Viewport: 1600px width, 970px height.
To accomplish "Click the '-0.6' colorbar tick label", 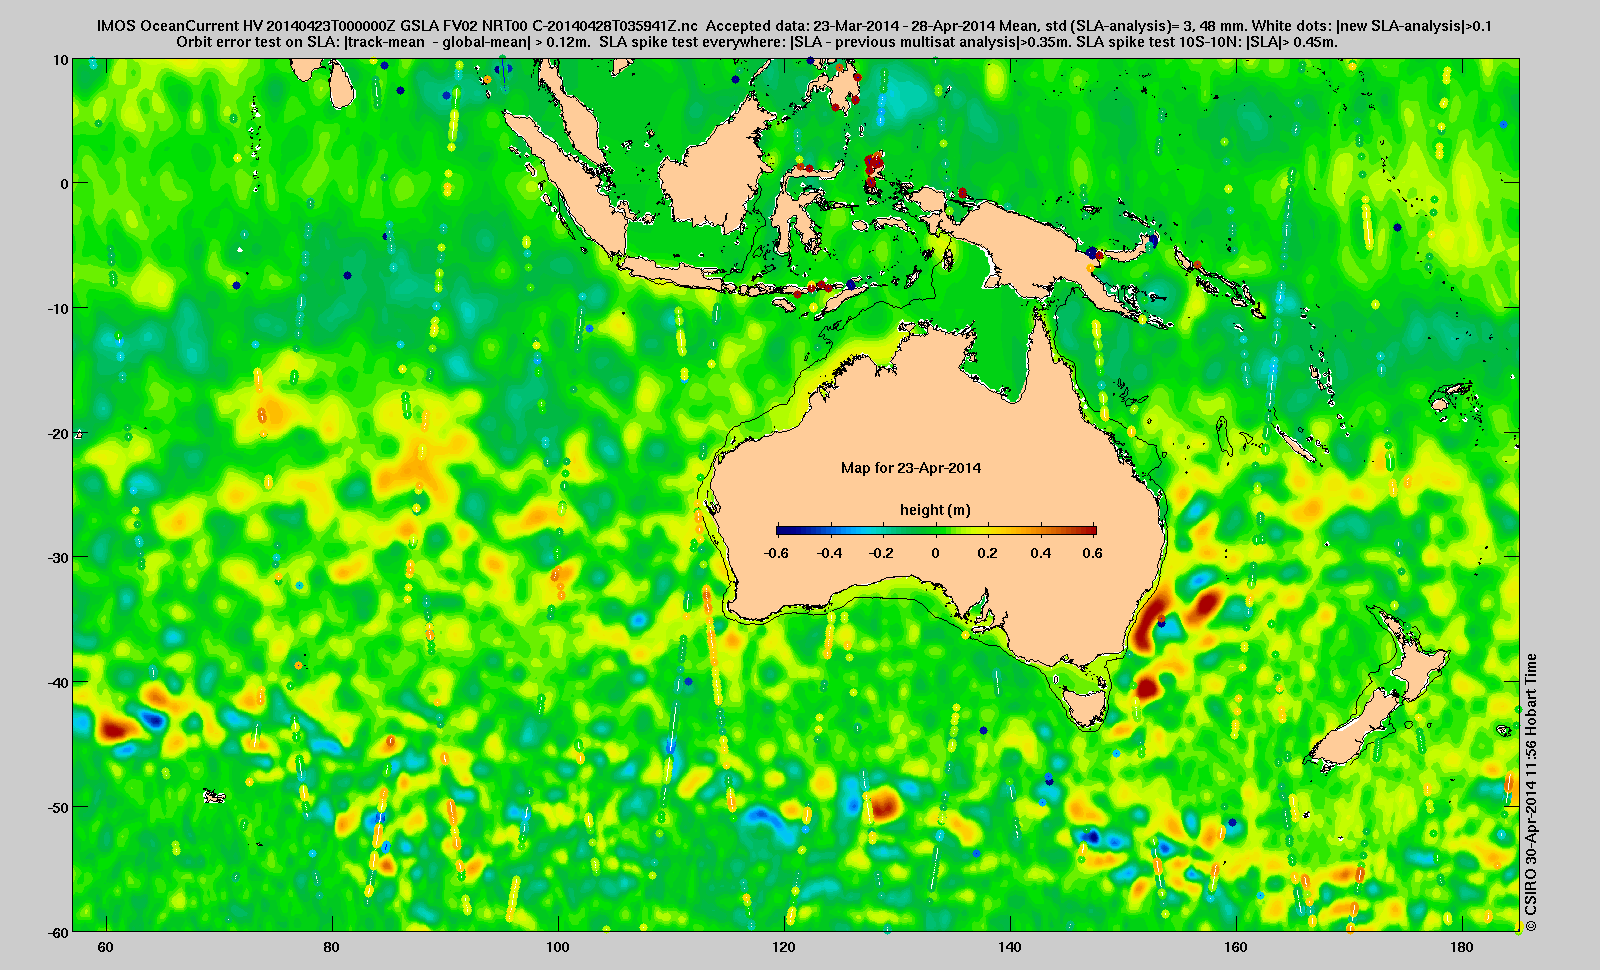I will click(x=775, y=553).
